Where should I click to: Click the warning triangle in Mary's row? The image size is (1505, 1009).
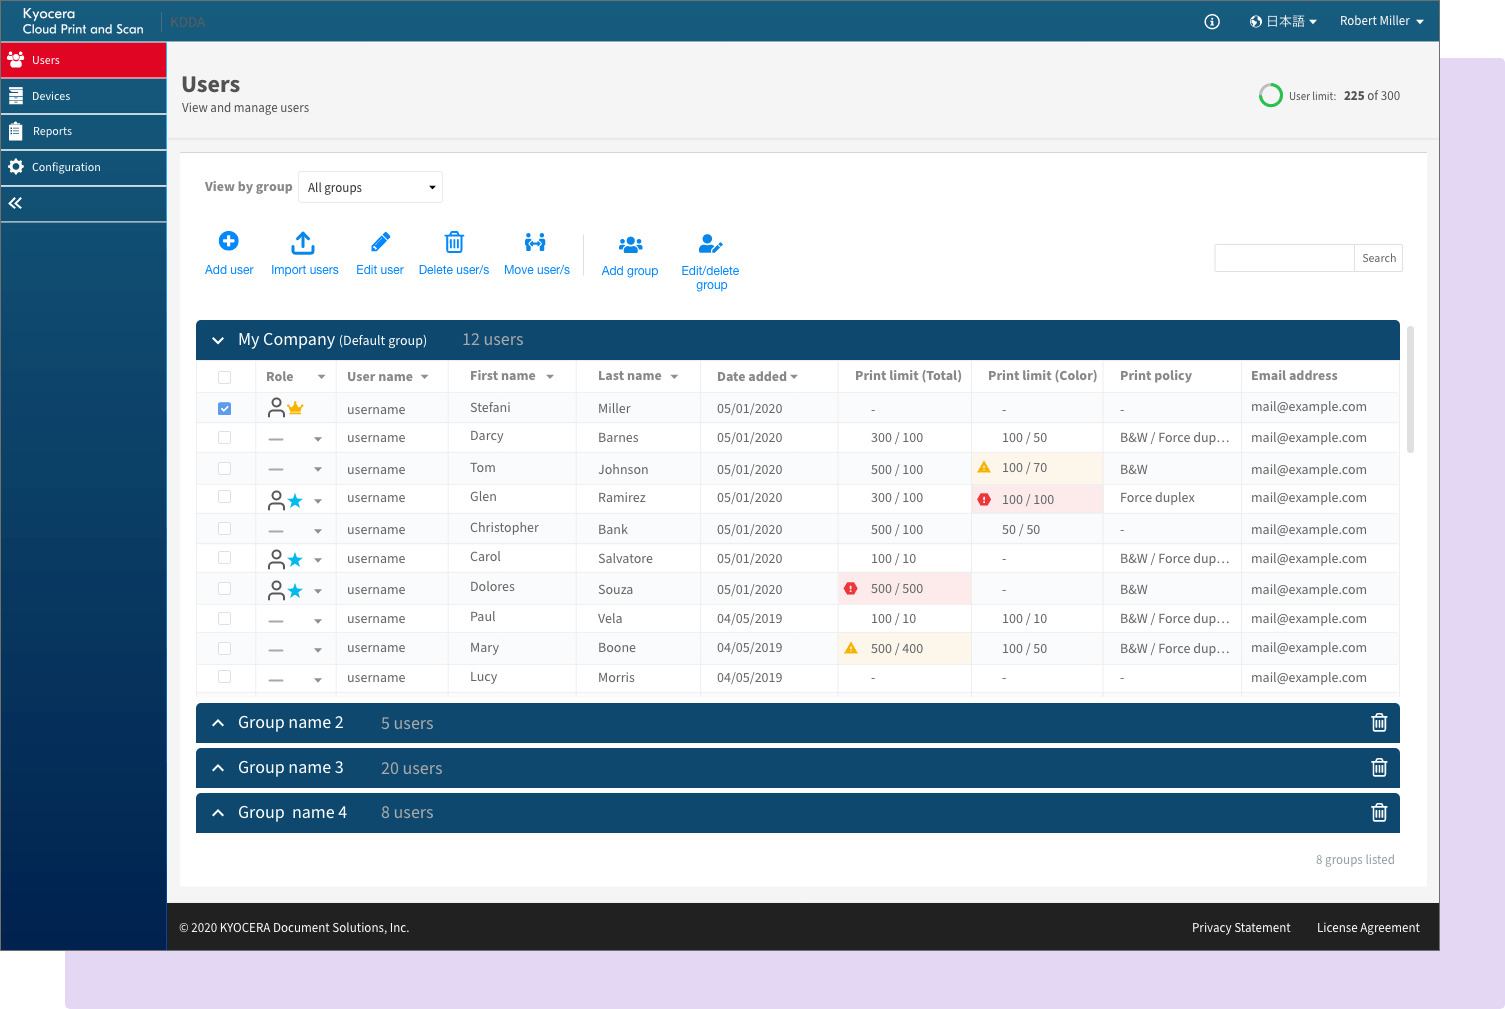point(851,648)
